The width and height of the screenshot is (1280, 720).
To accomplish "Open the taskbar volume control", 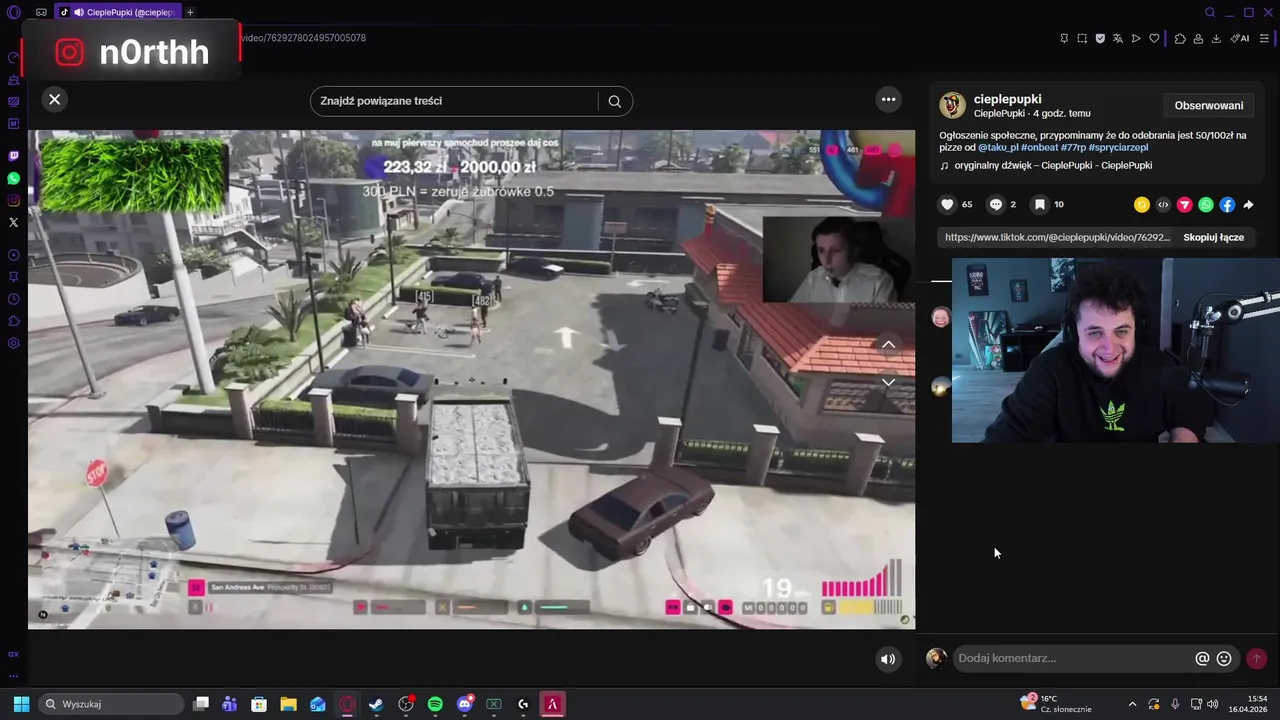I will [x=1212, y=704].
